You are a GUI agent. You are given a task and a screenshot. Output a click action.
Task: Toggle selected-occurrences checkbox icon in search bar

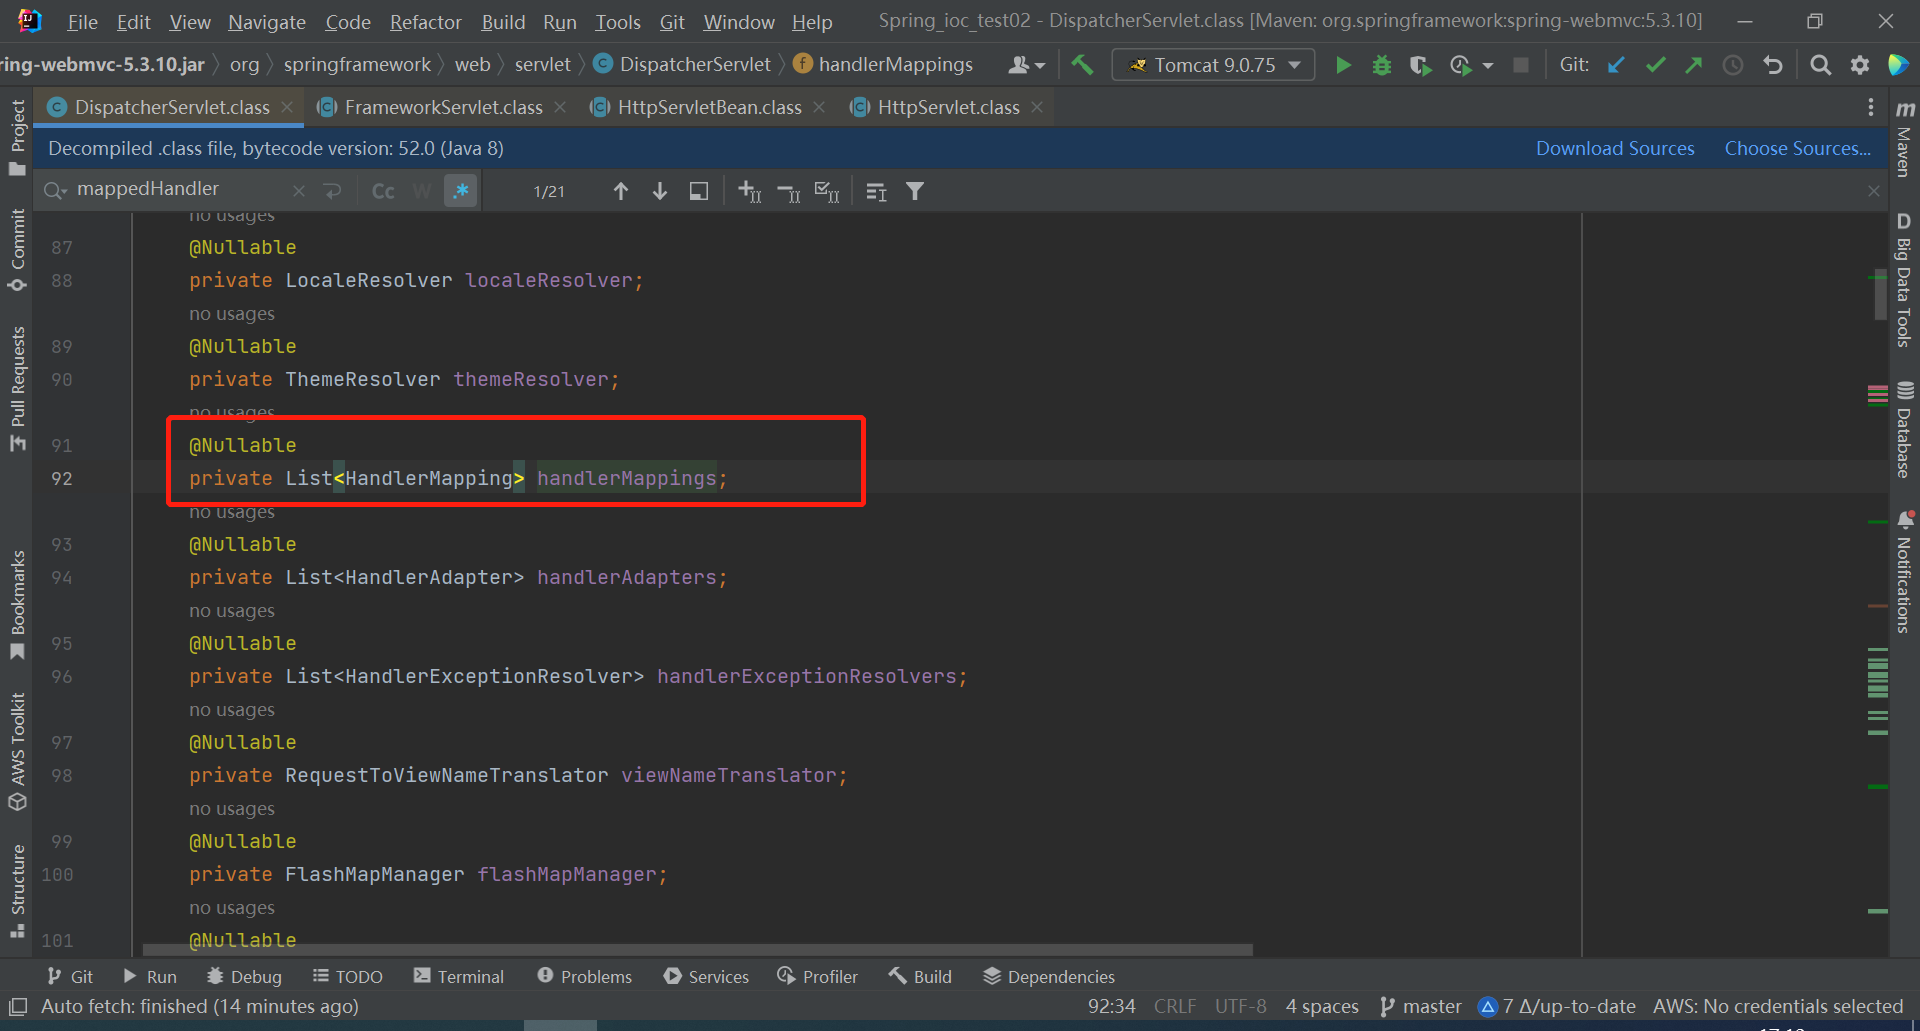pos(827,191)
